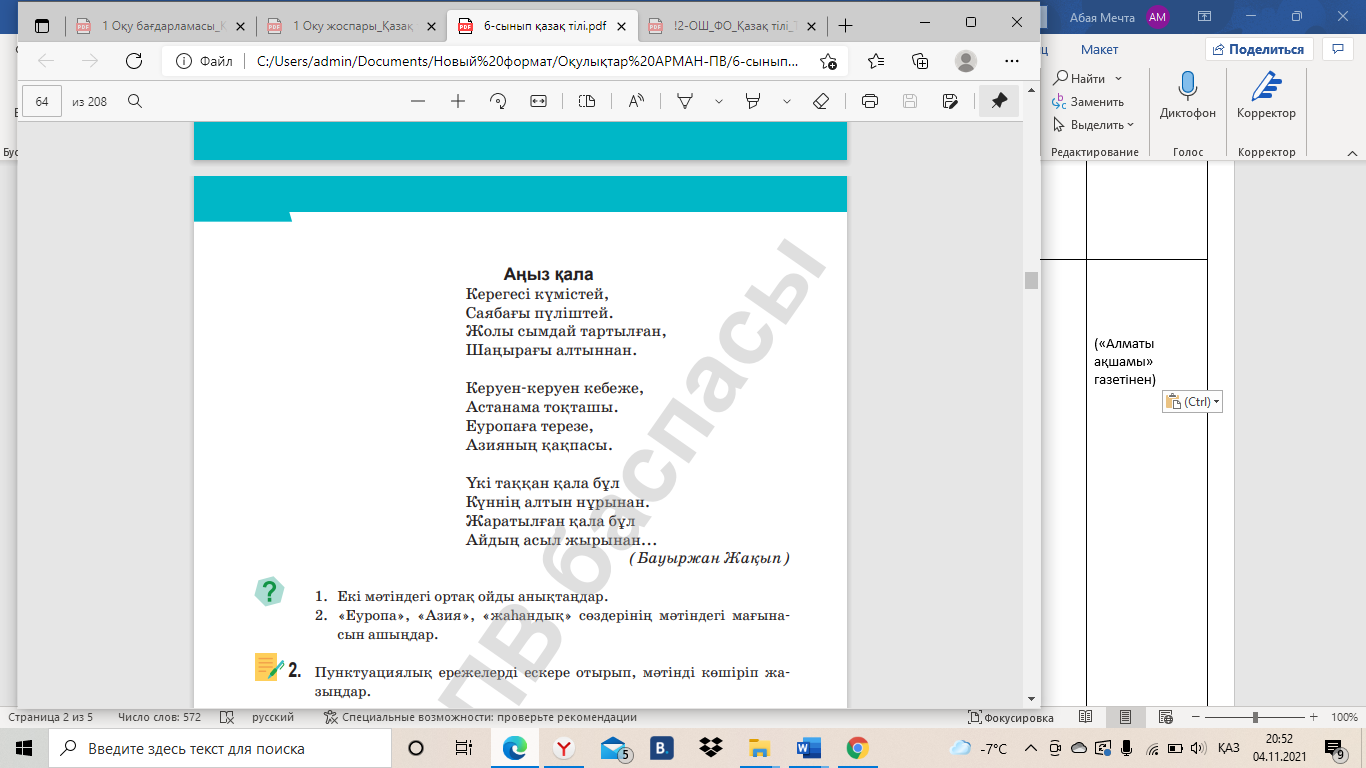Screen dimensions: 1366x768
Task: Open Edge tab actions menu icon
Action: (x=41, y=25)
